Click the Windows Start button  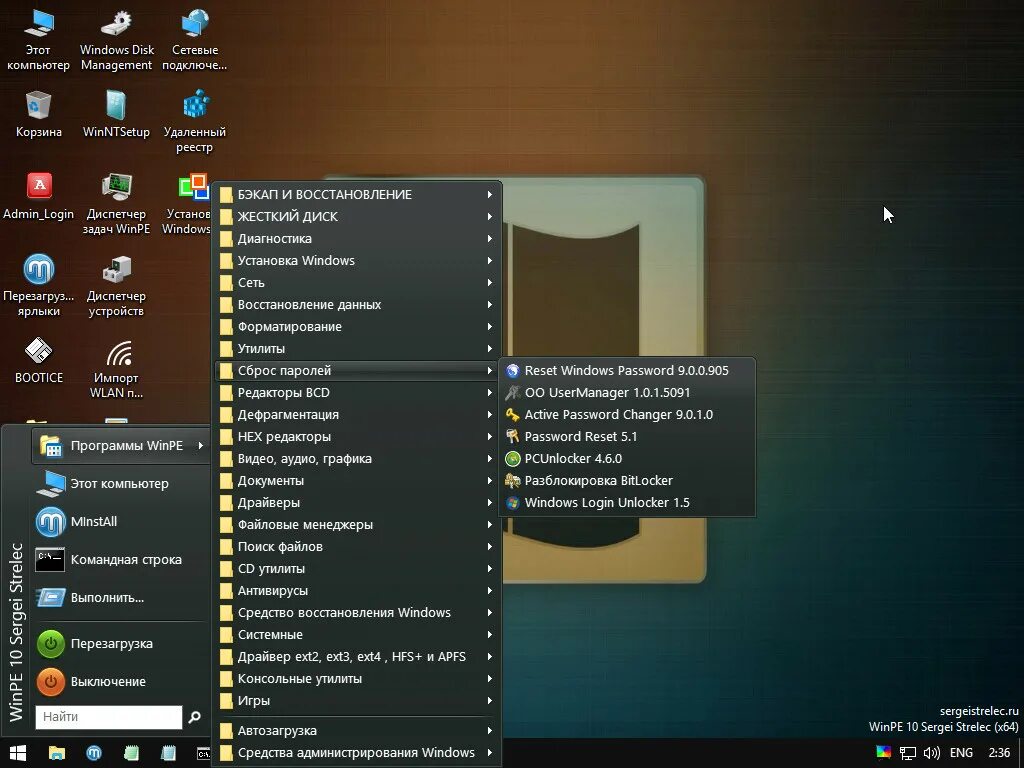pyautogui.click(x=18, y=754)
